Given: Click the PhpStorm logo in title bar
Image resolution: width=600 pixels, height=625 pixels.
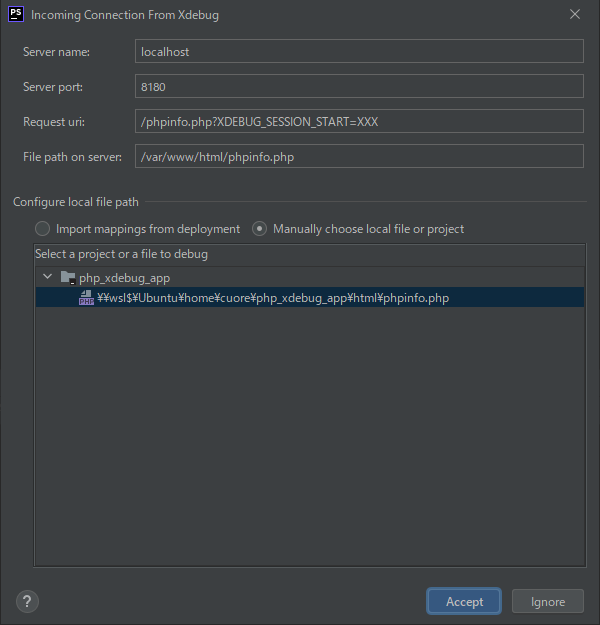Looking at the screenshot, I should coord(15,15).
